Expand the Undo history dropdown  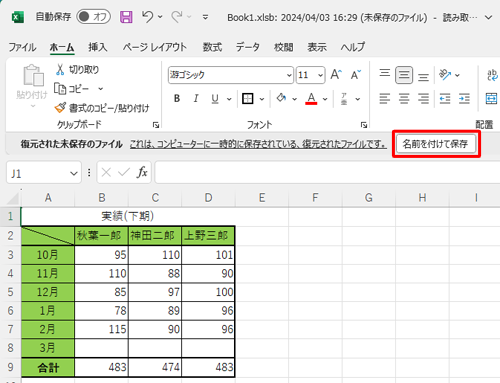coord(160,17)
